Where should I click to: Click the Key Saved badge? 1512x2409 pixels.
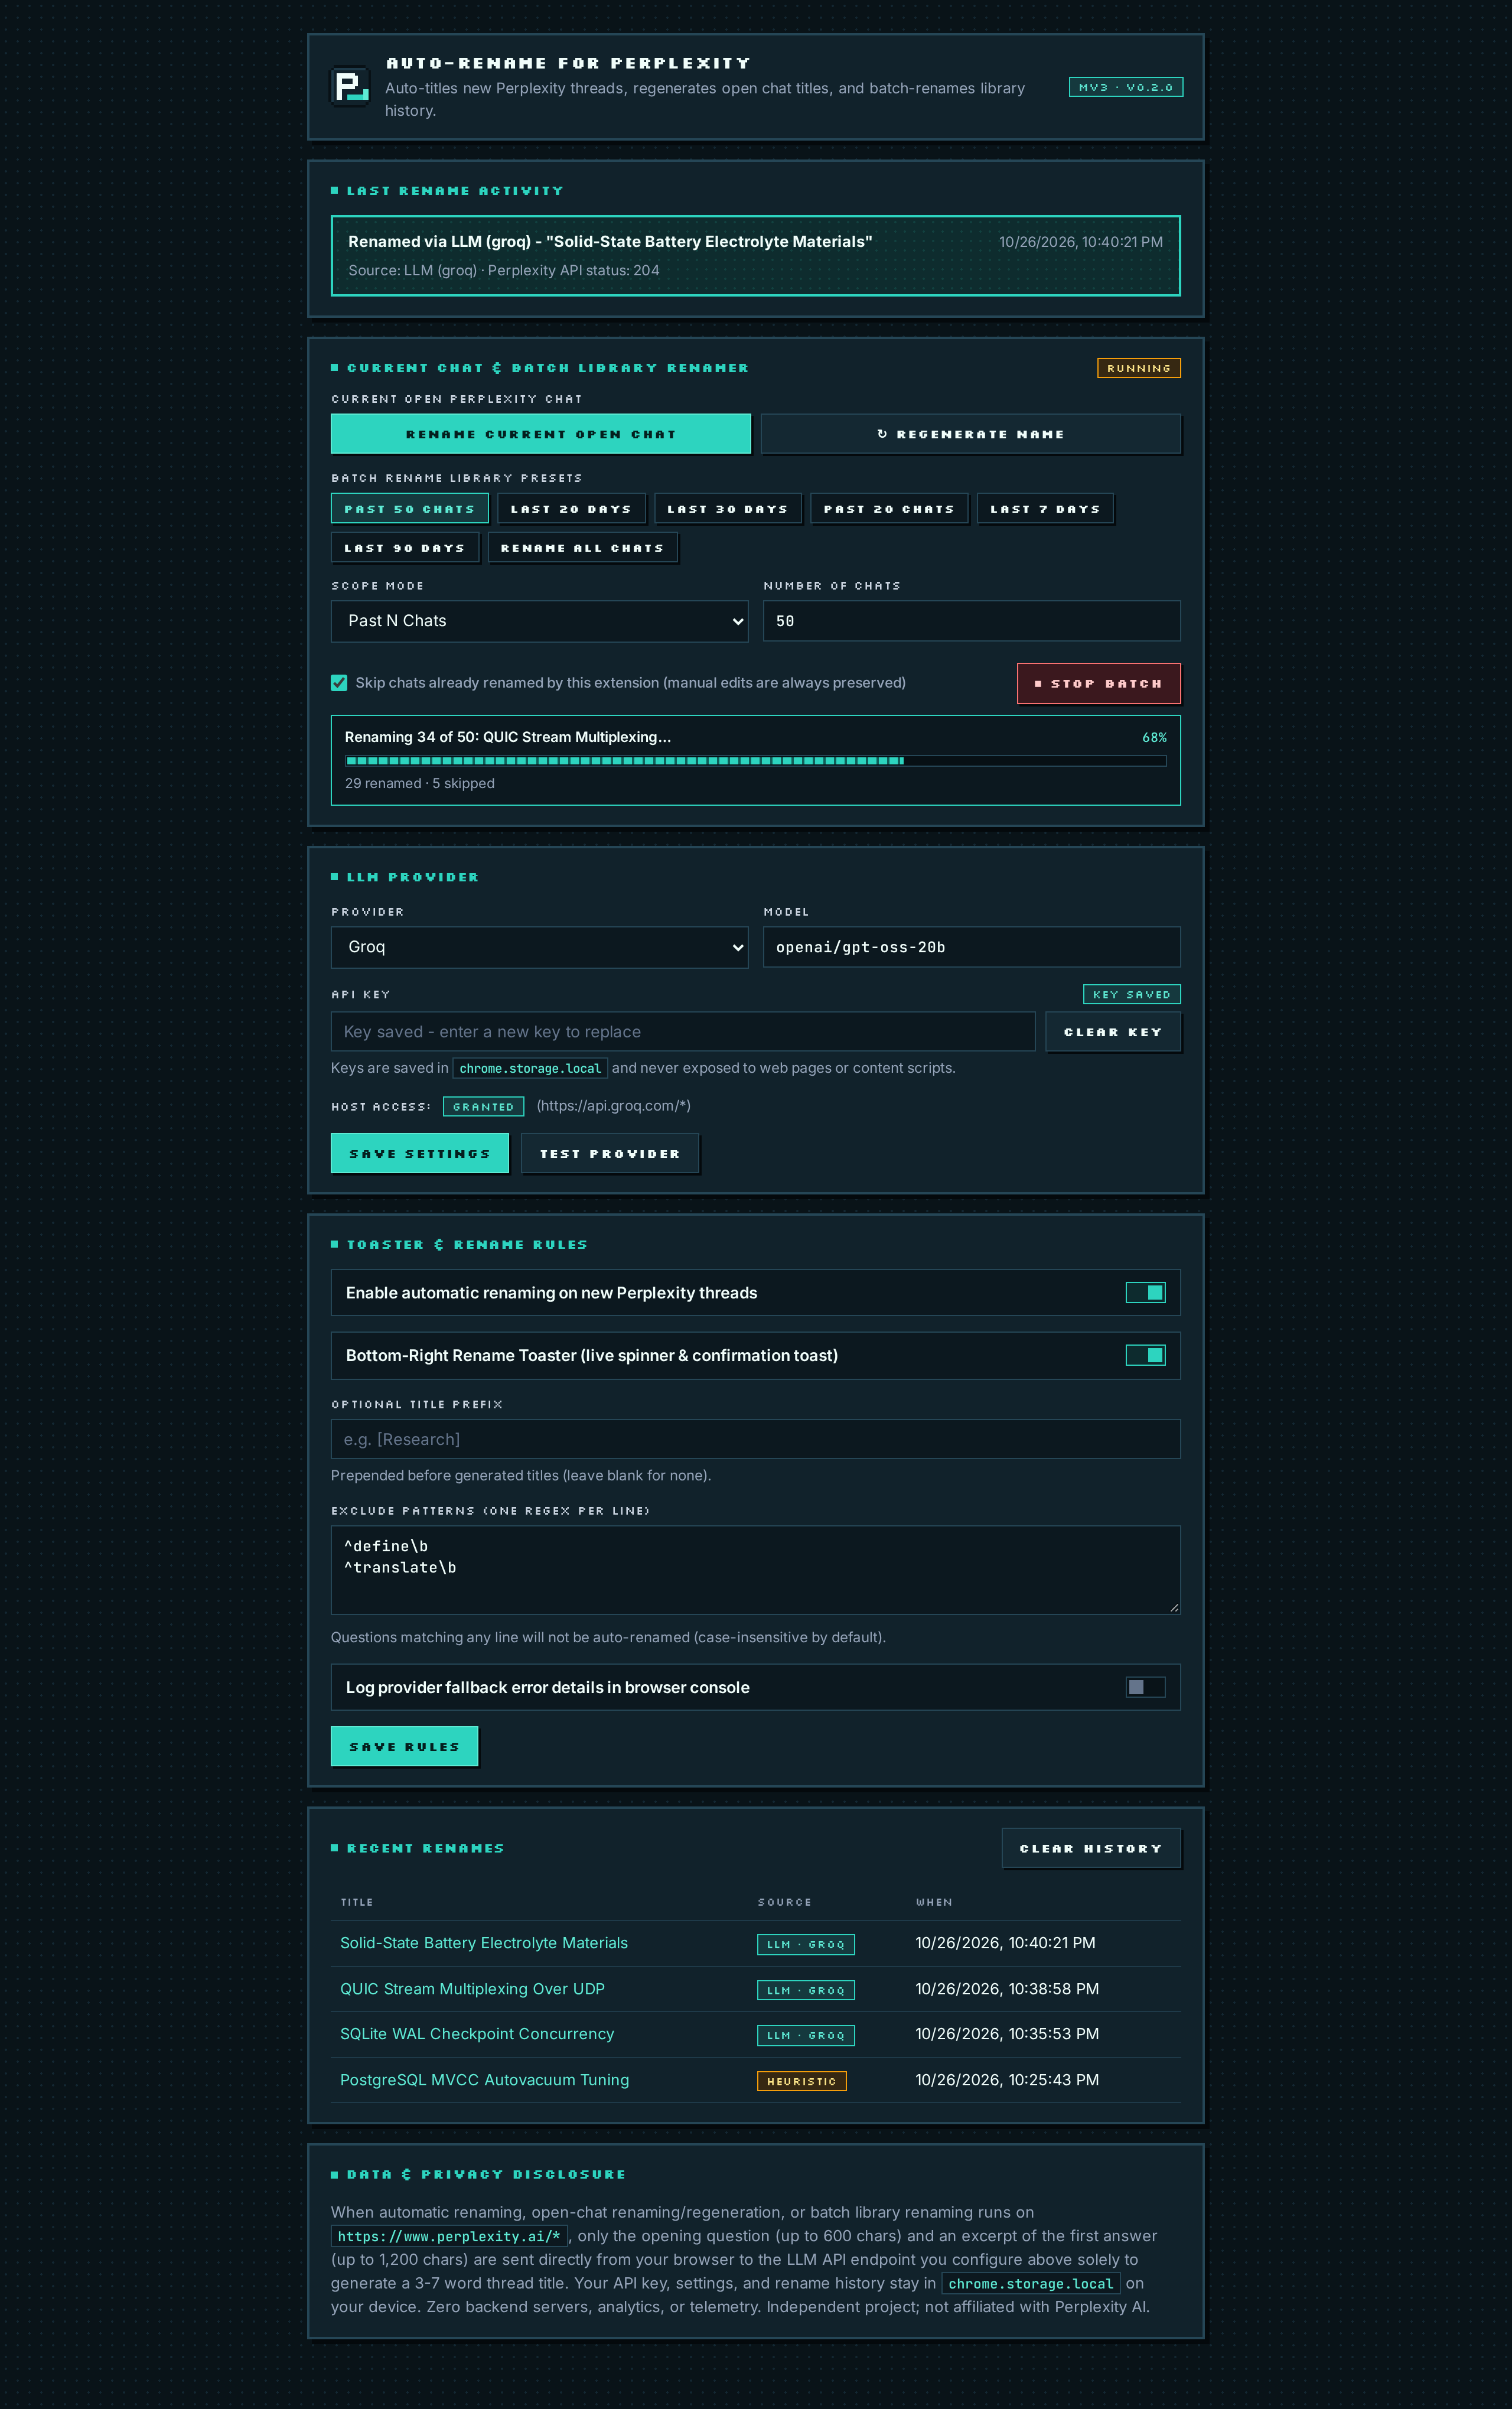(1132, 994)
